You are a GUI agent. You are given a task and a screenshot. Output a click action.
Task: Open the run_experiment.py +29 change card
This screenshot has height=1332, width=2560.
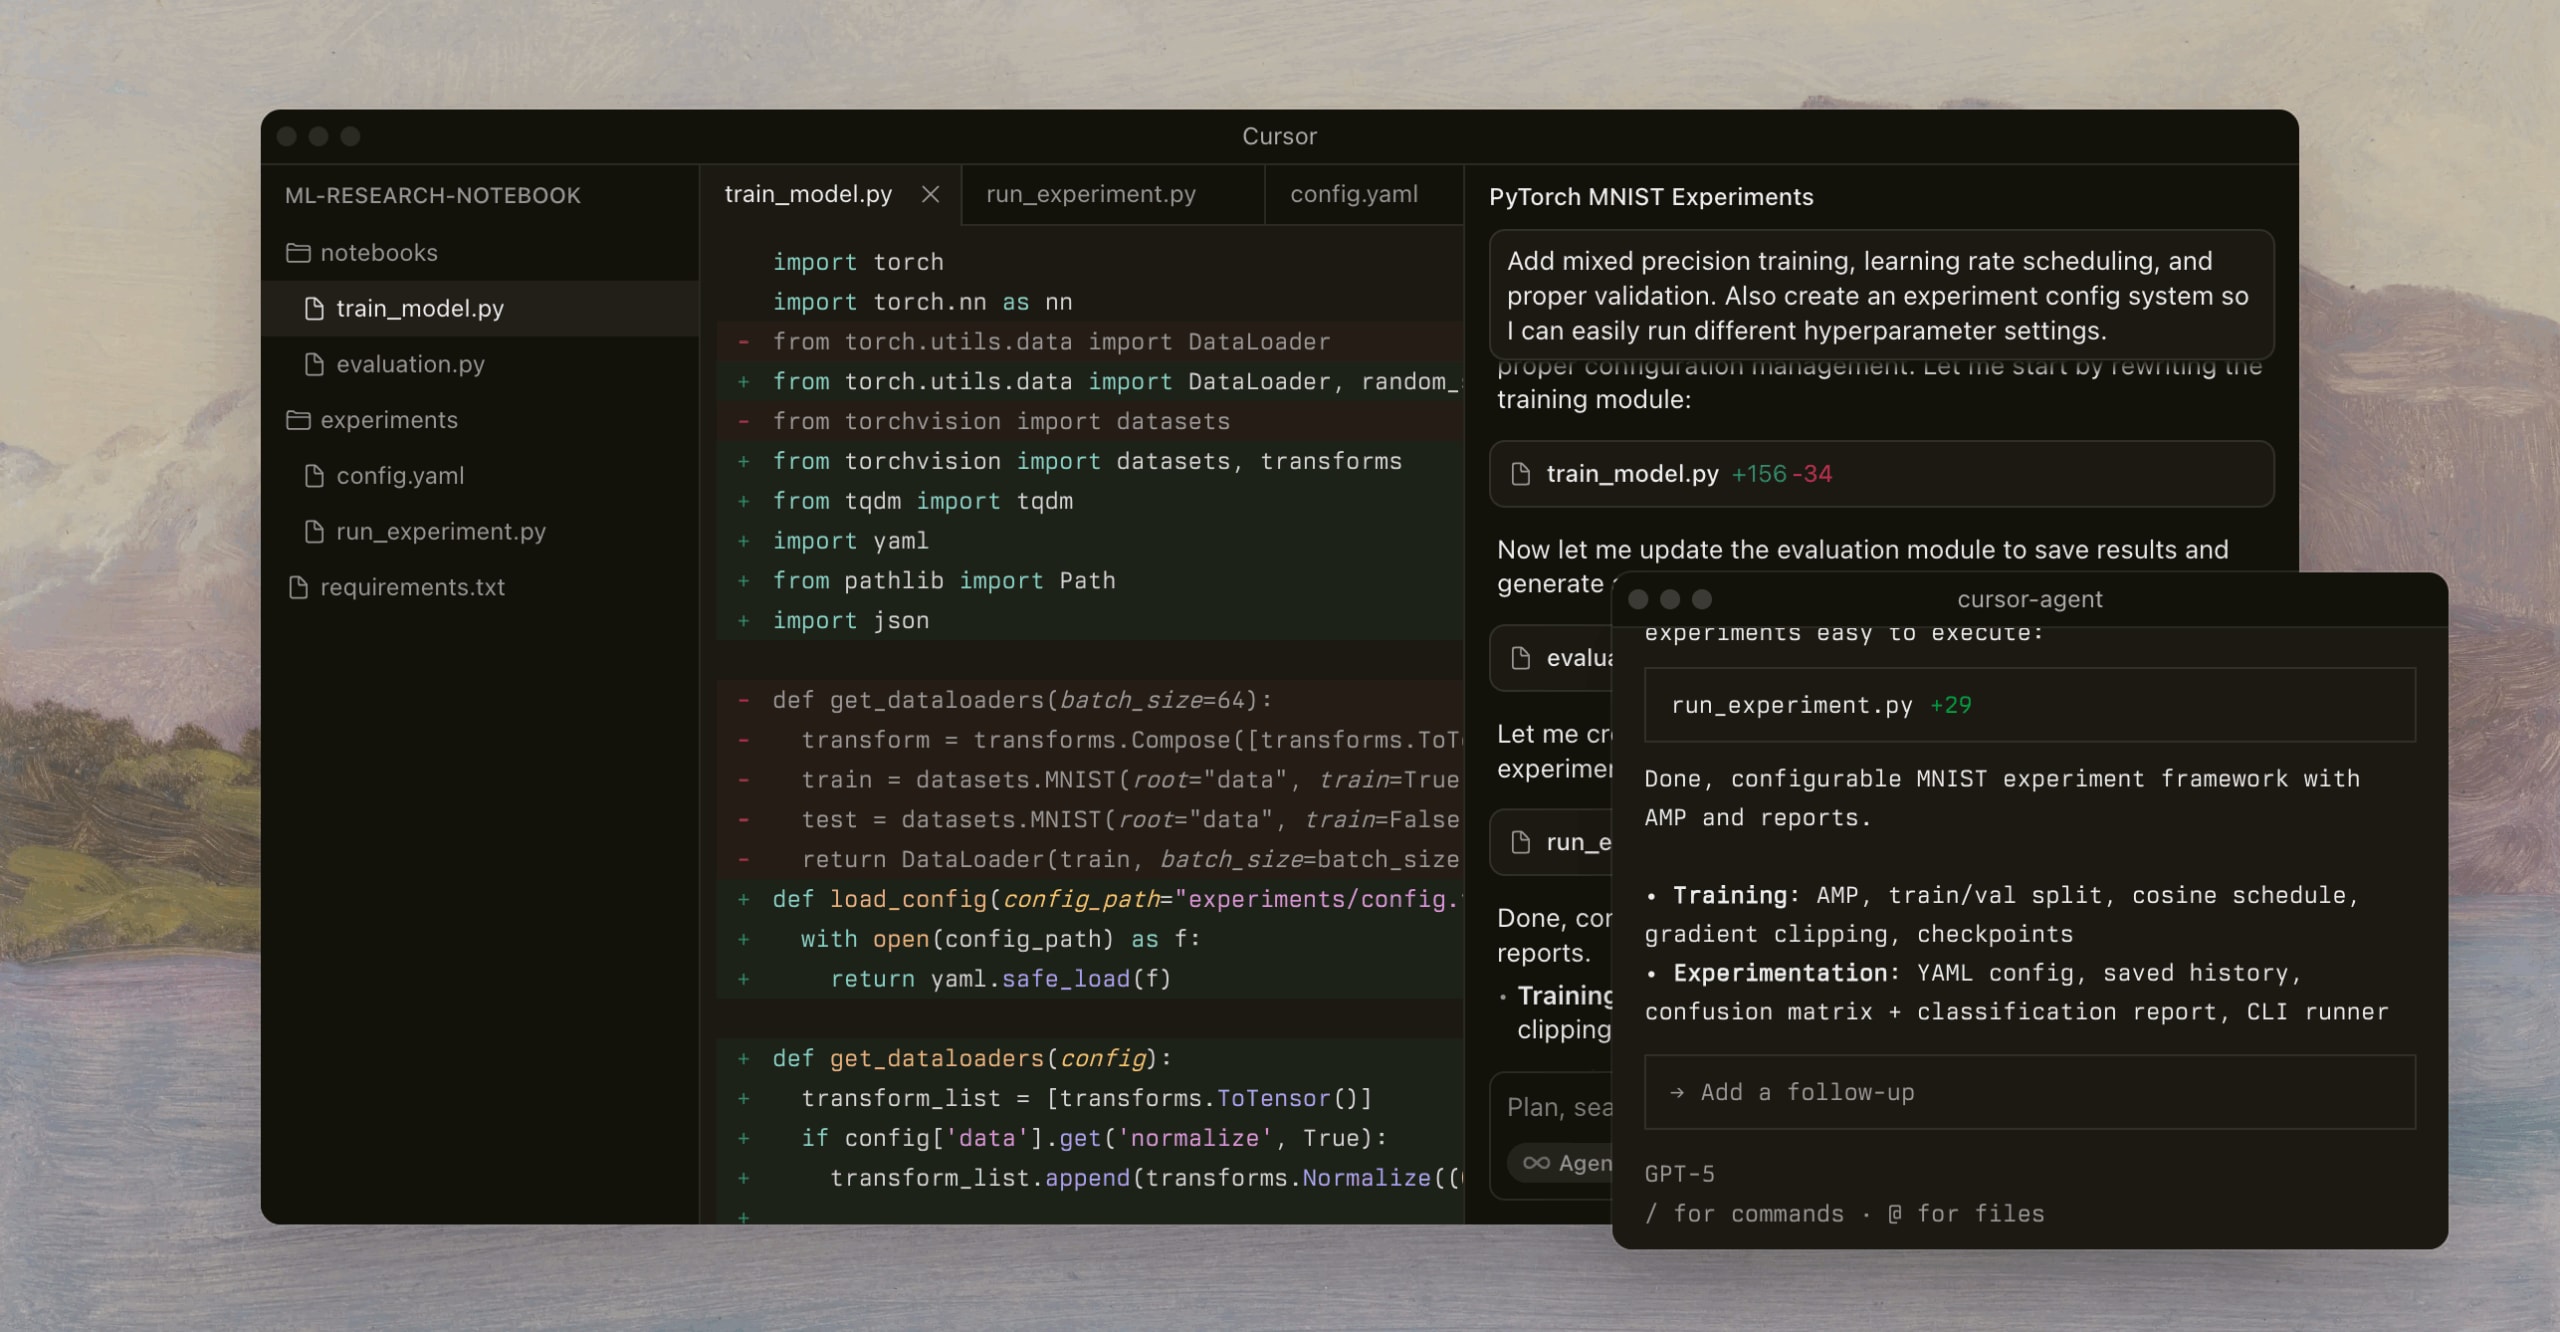pos(2028,705)
